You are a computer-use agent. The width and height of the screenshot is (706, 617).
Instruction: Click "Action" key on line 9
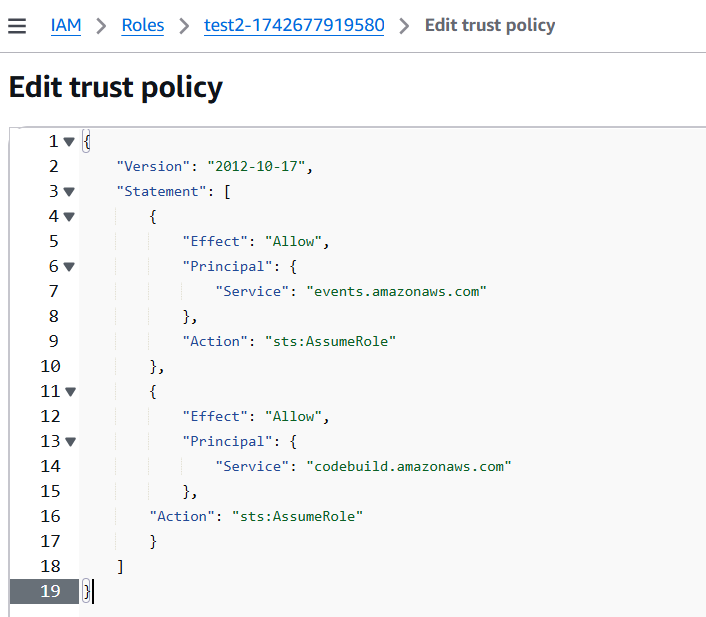215,341
